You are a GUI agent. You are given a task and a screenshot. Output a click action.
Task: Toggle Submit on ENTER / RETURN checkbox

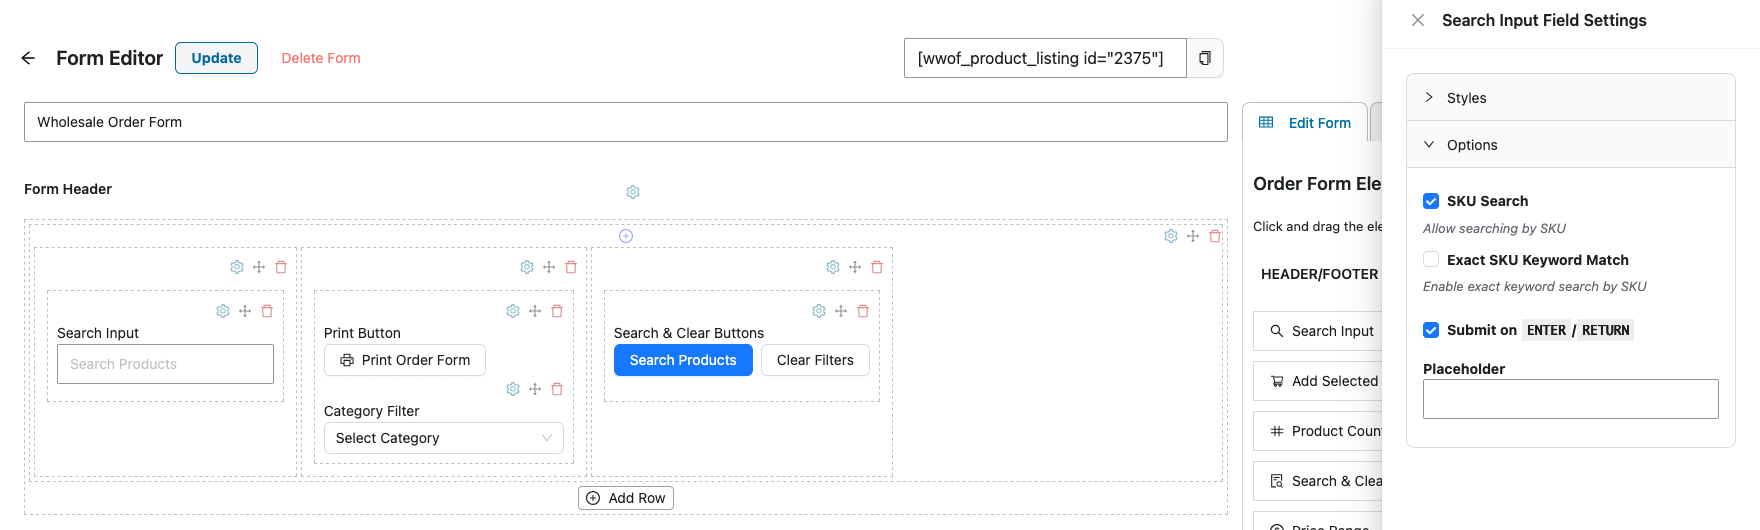click(x=1431, y=330)
